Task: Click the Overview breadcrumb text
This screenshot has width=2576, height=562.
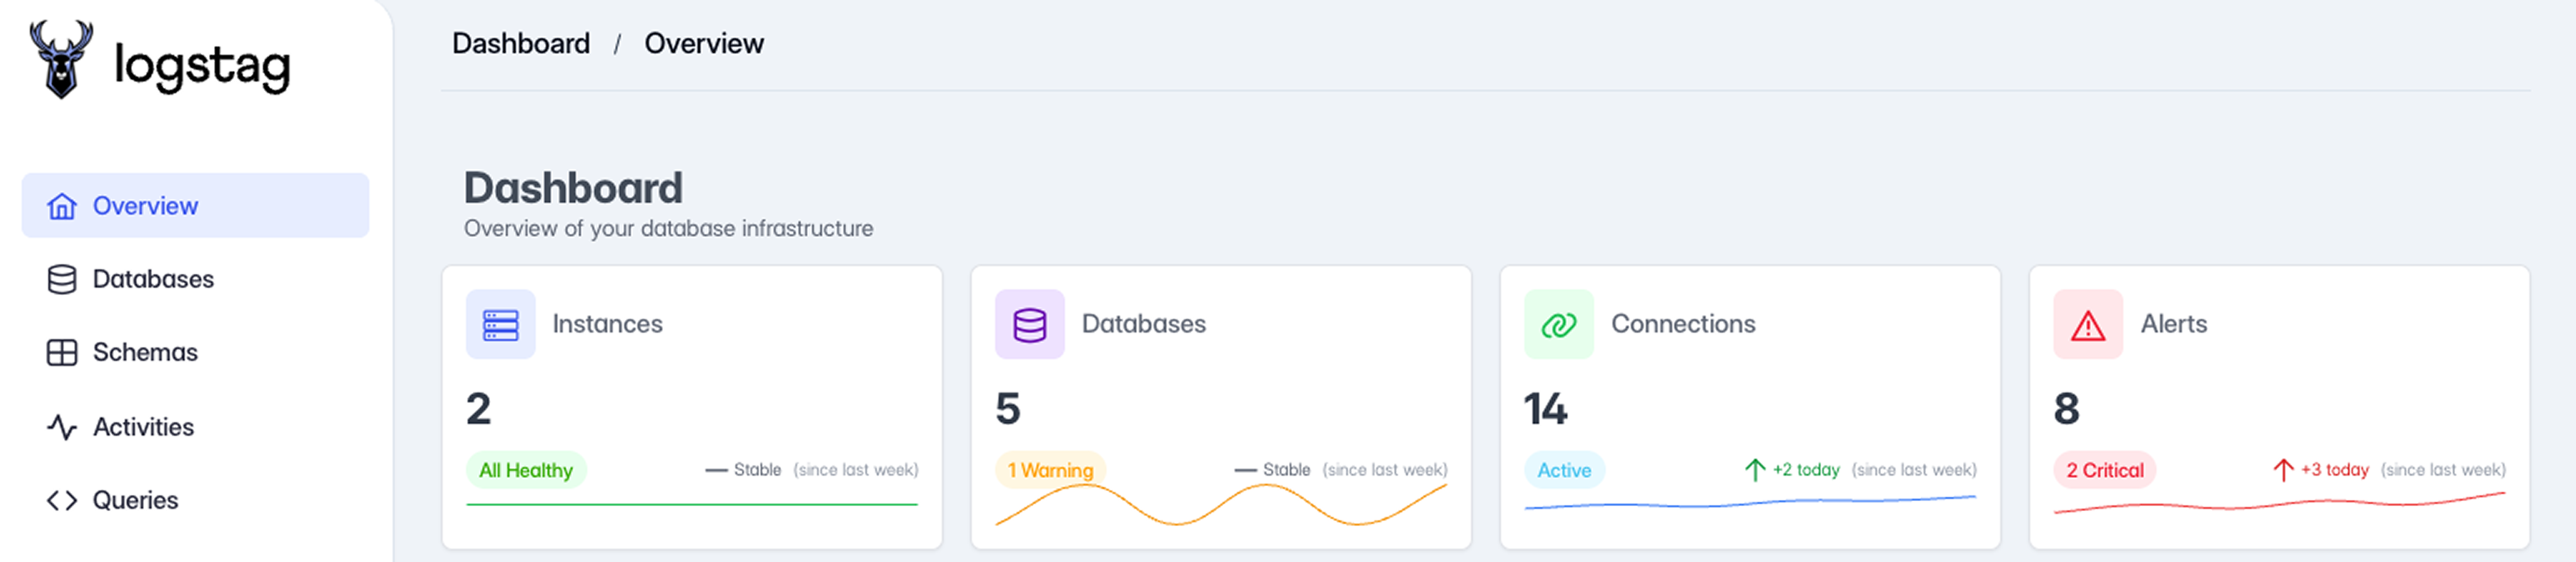Action: point(703,44)
